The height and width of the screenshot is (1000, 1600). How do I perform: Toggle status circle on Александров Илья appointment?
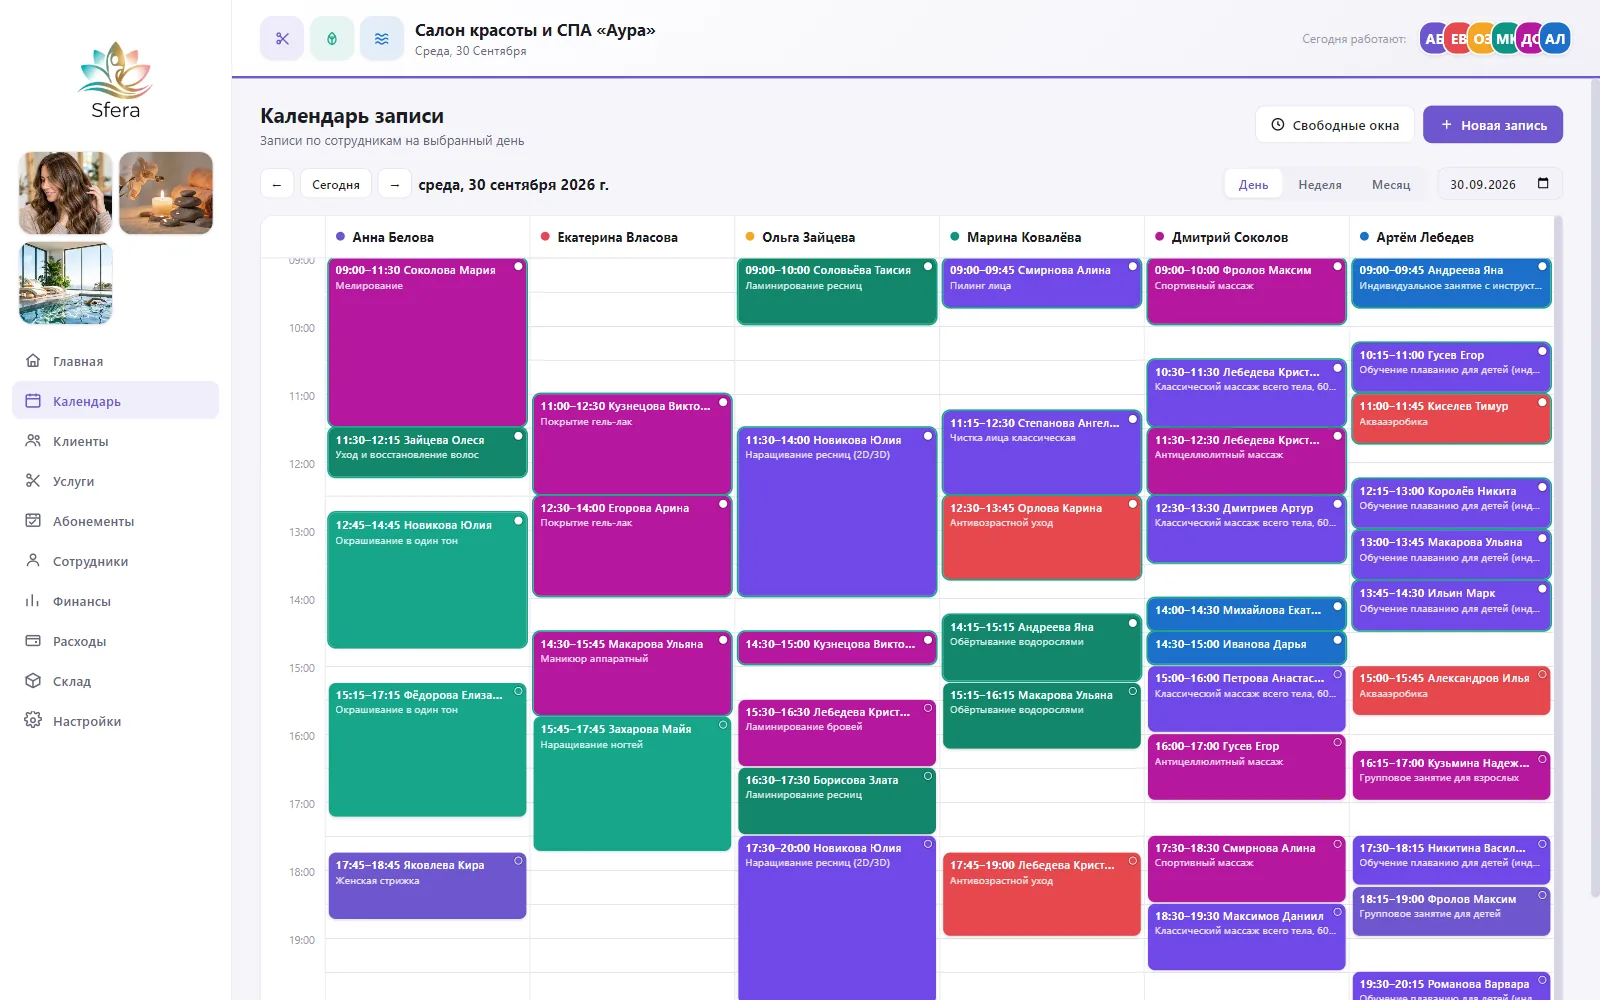(x=1542, y=675)
